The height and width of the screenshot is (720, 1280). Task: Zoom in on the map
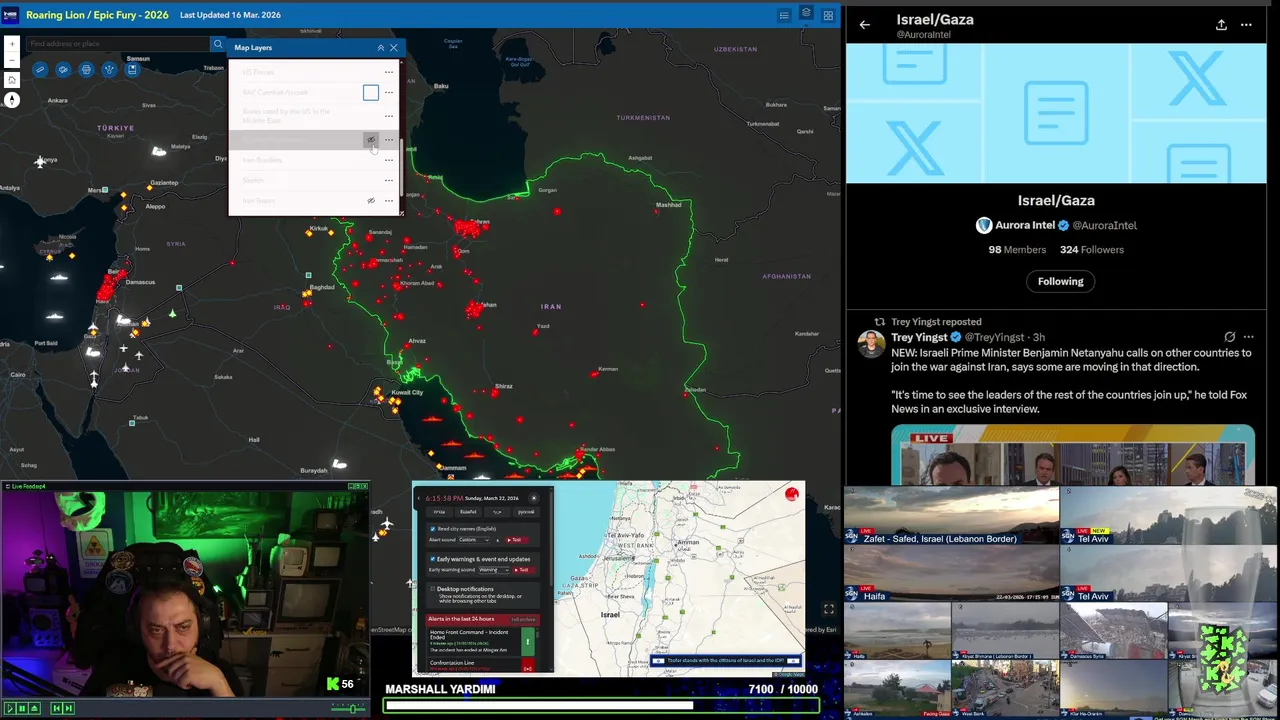[x=12, y=44]
